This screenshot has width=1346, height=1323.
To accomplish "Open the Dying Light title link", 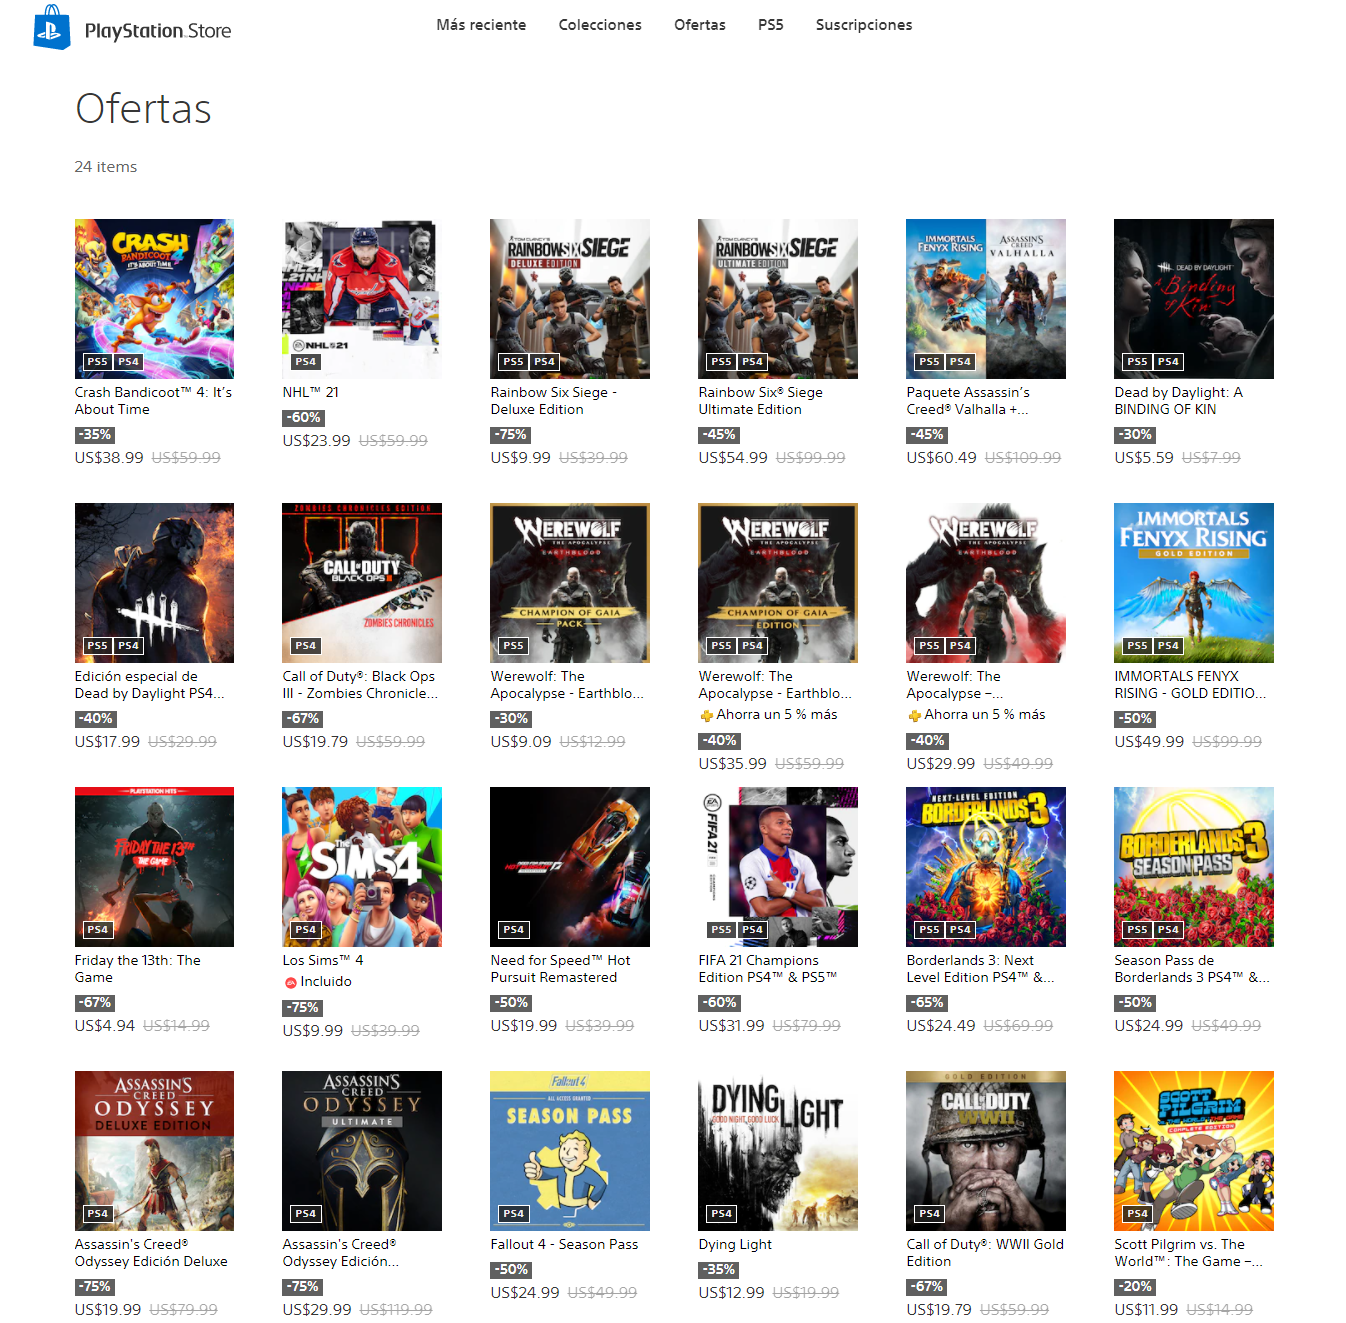I will [x=735, y=1245].
